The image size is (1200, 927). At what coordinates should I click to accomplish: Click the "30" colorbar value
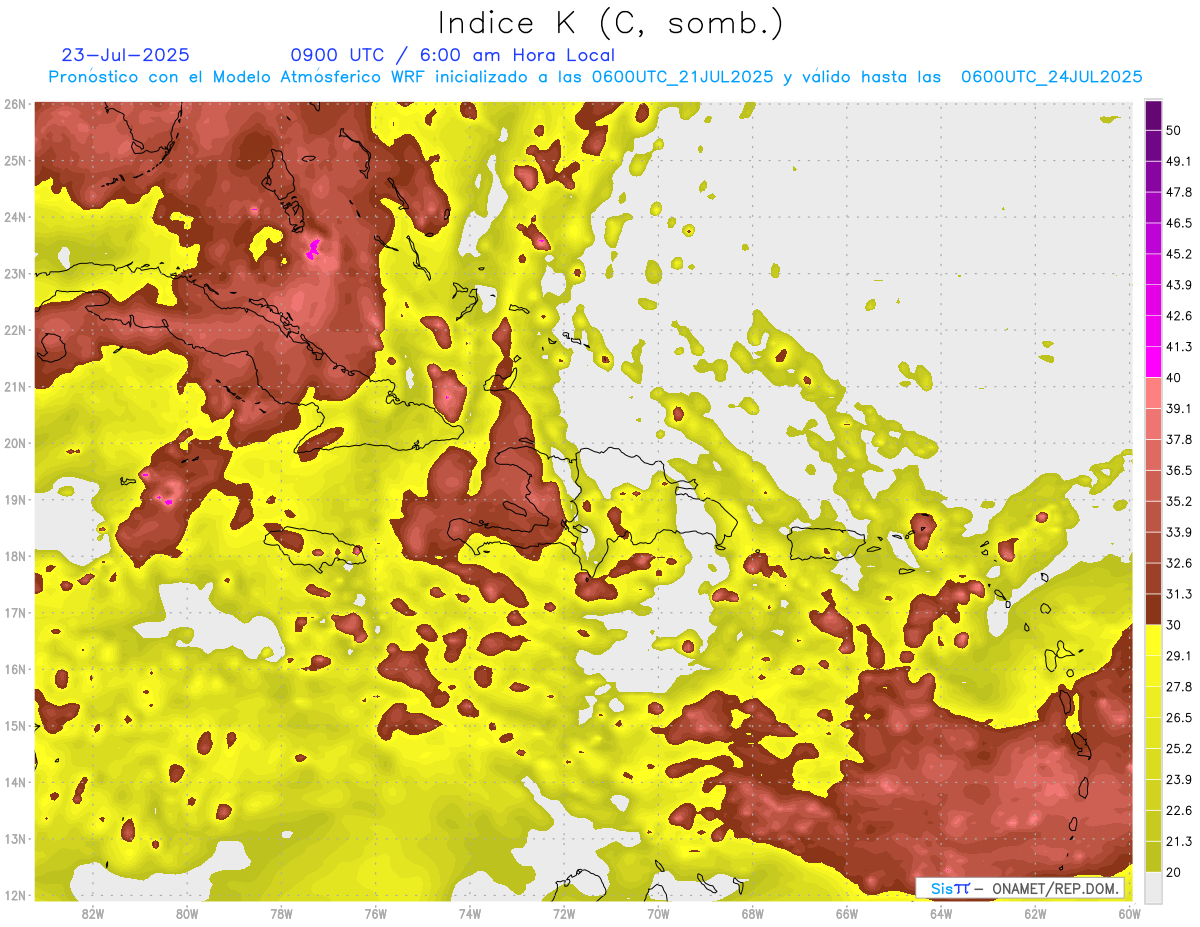[1175, 625]
